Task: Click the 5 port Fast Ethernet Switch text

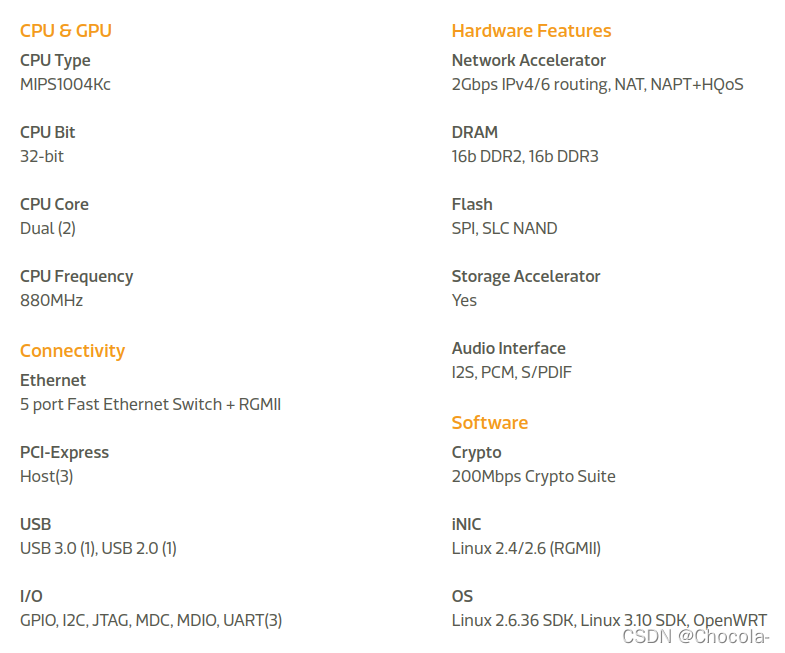Action: pos(150,404)
